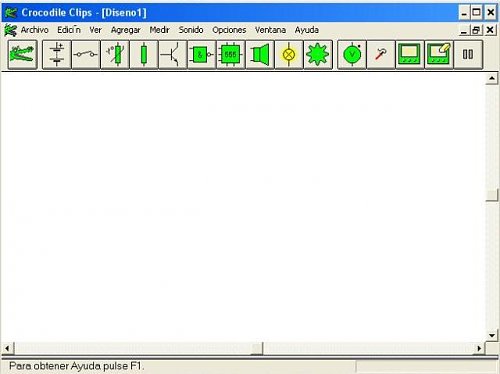Open the Opciones menu
The width and height of the screenshot is (500, 374).
pos(229,30)
